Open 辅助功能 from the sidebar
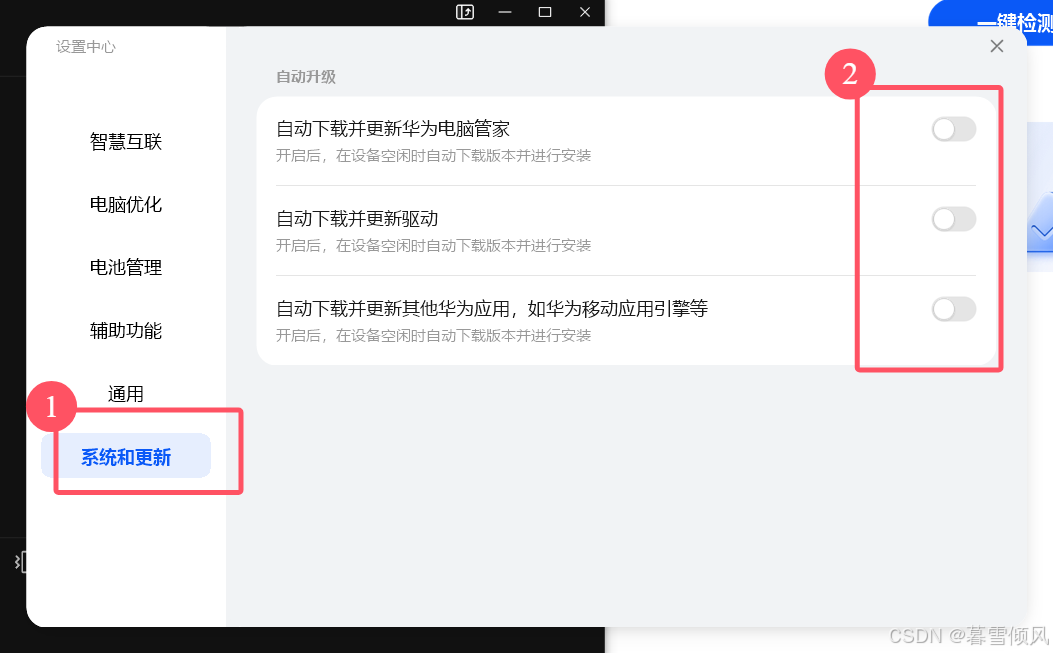Image resolution: width=1053 pixels, height=653 pixels. pos(126,331)
